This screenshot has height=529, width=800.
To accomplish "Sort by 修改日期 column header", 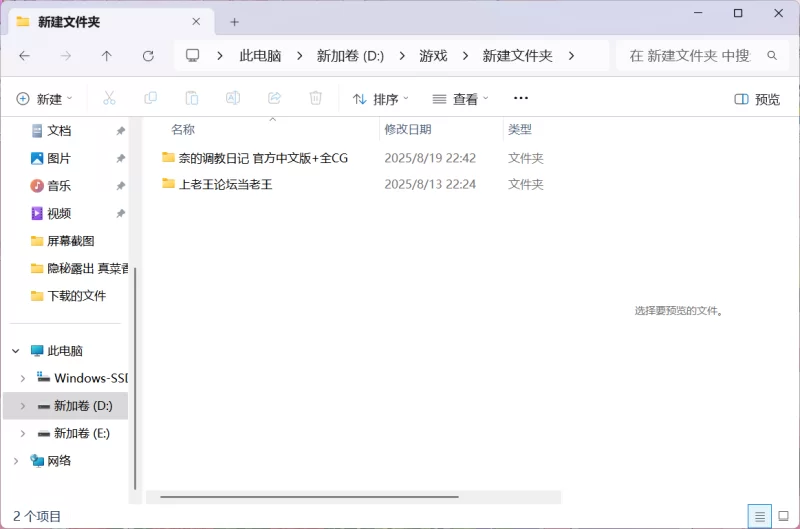I will tap(408, 130).
